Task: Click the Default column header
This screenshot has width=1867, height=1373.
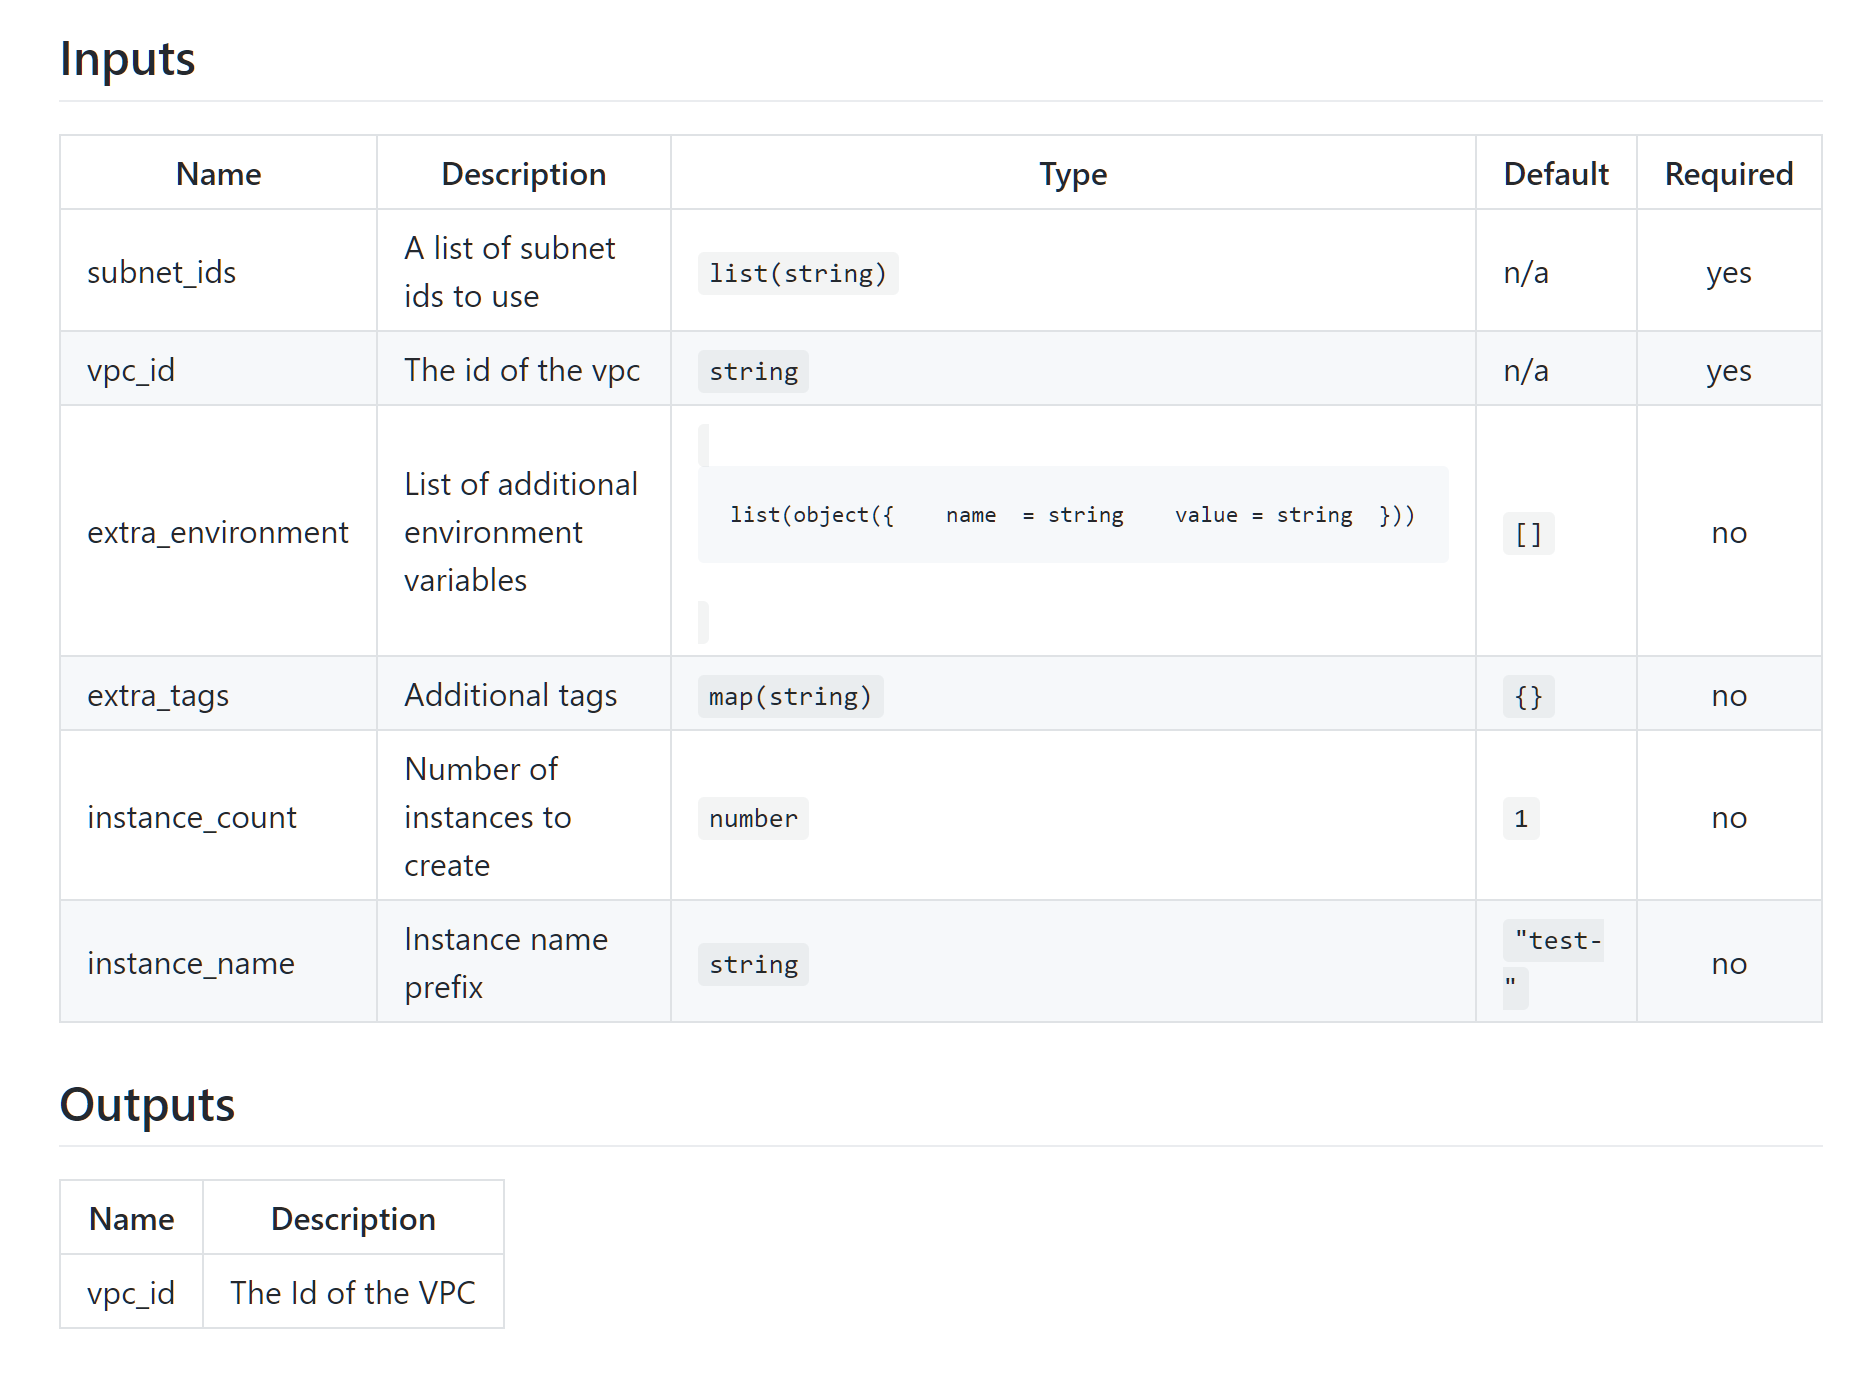Action: click(x=1555, y=174)
